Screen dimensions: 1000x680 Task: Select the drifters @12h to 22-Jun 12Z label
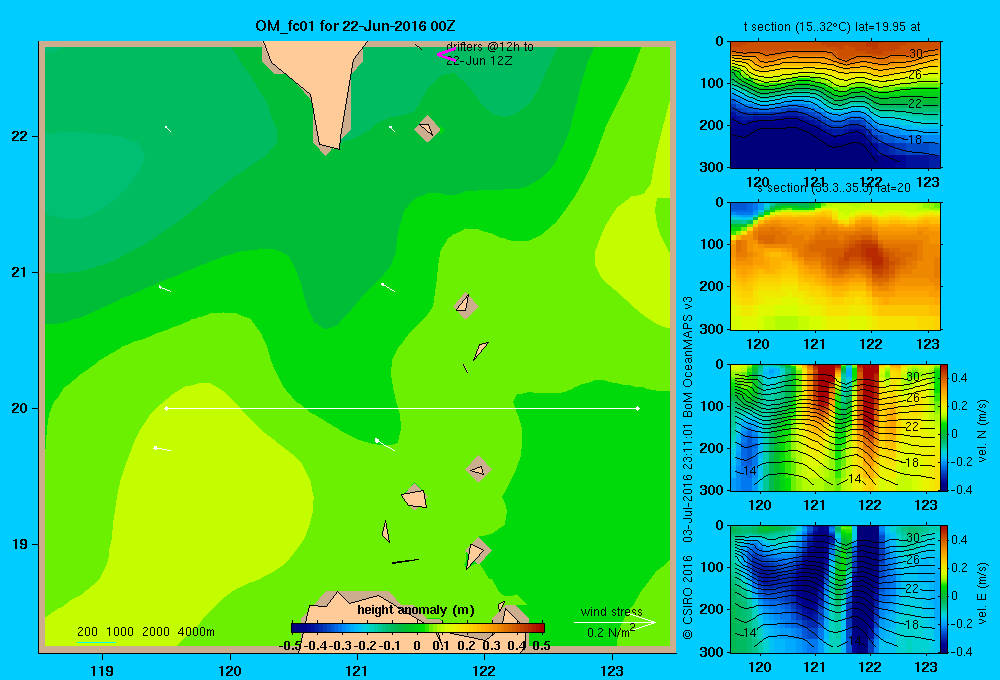(x=490, y=54)
